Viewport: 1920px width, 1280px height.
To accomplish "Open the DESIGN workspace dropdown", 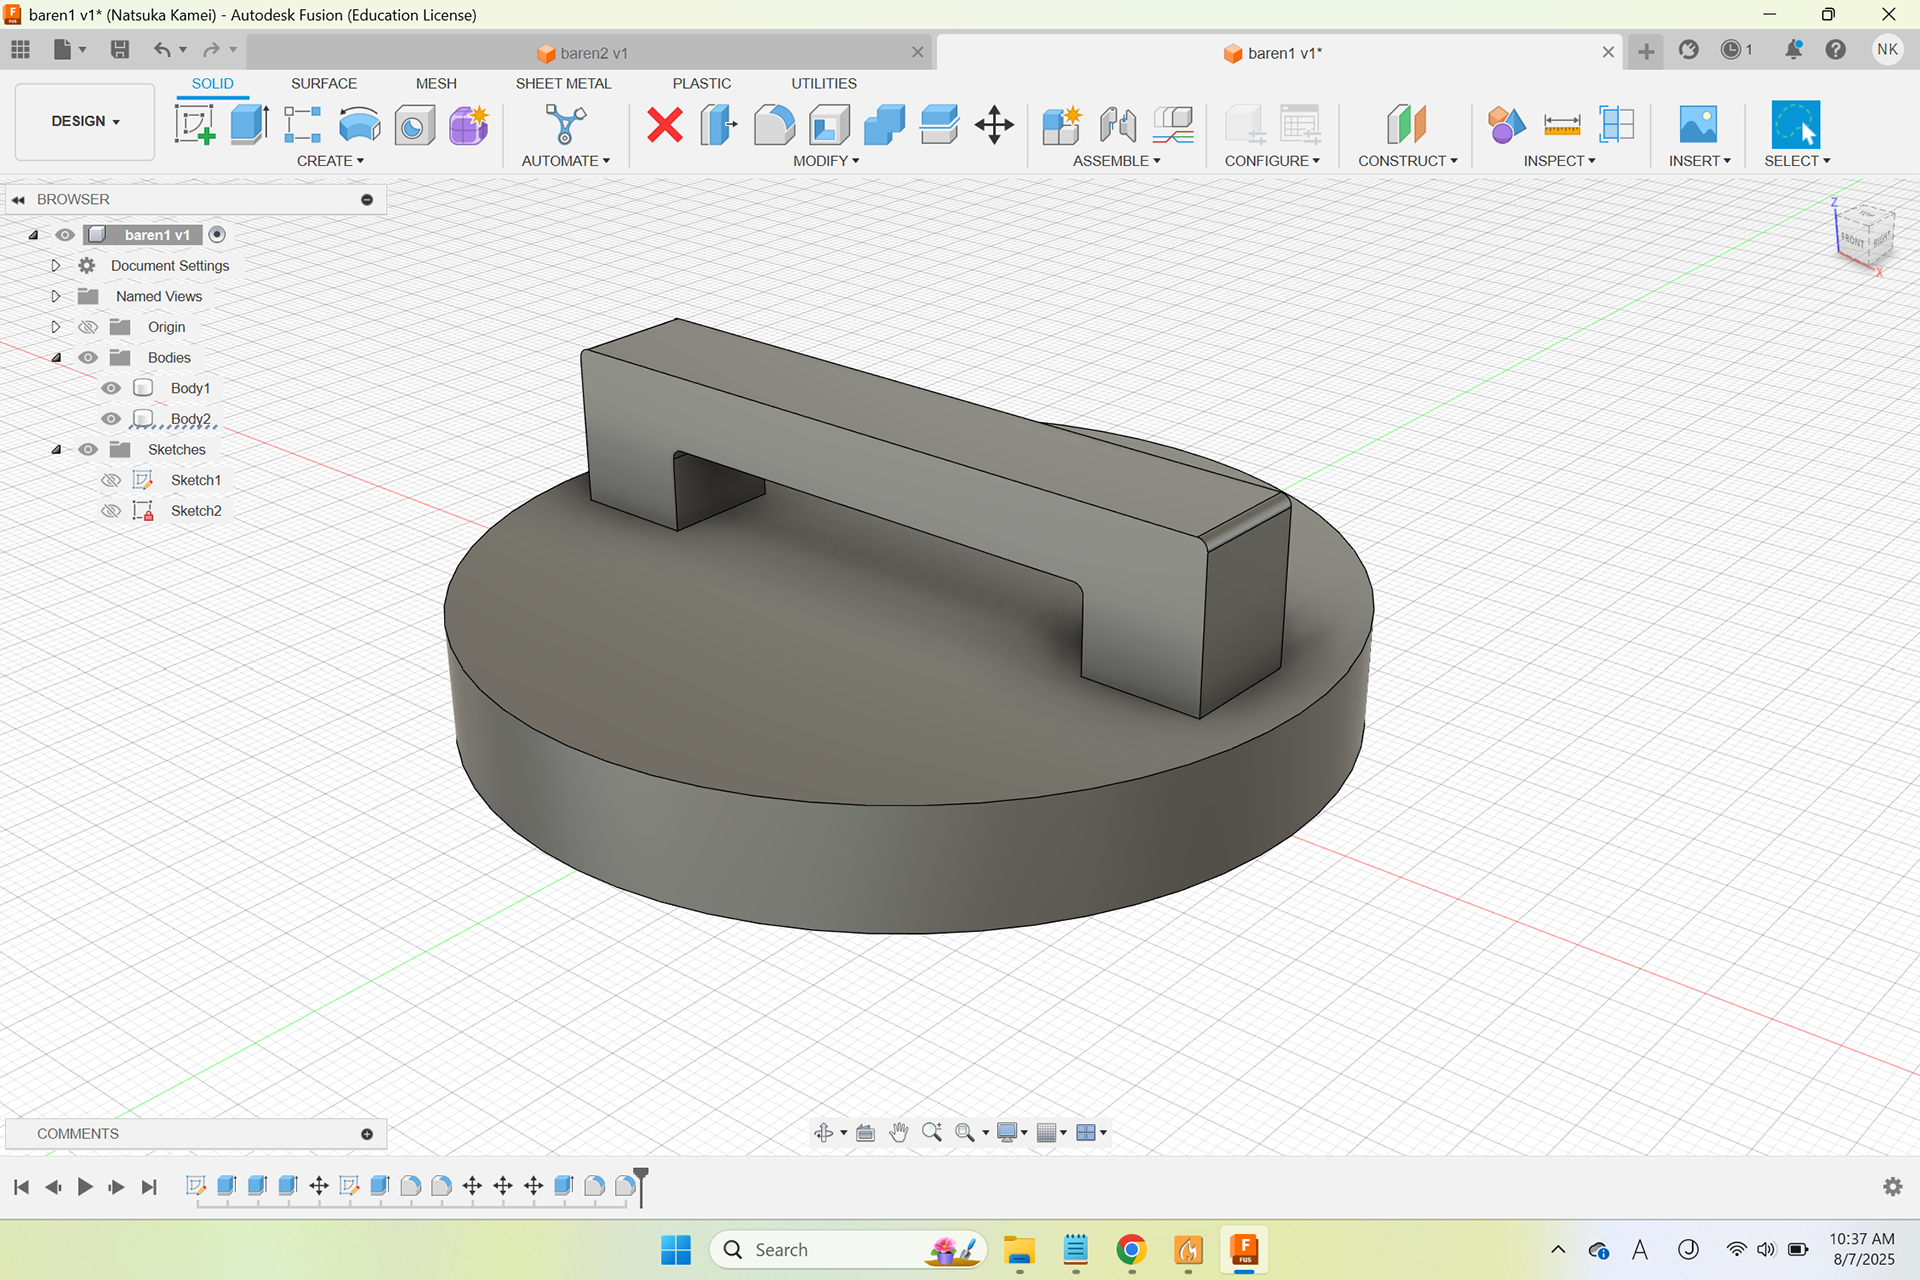I will tap(85, 121).
